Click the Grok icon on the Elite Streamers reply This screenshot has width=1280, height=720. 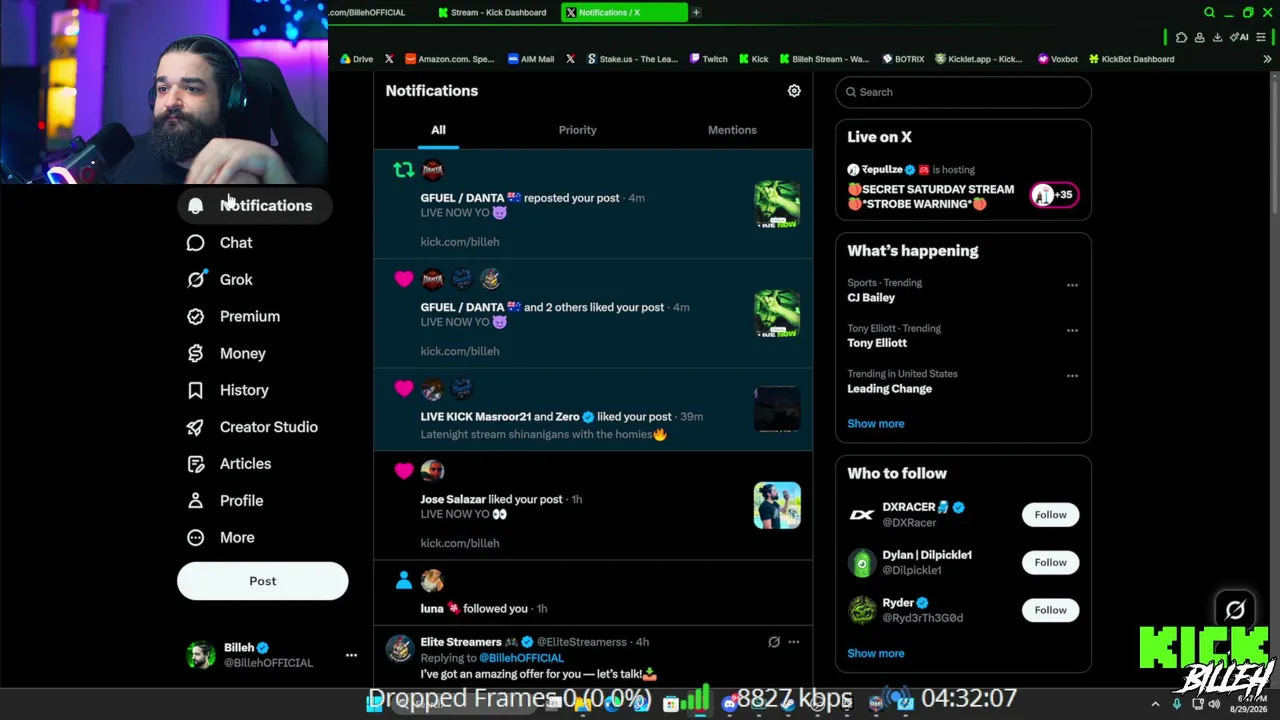pyautogui.click(x=774, y=642)
